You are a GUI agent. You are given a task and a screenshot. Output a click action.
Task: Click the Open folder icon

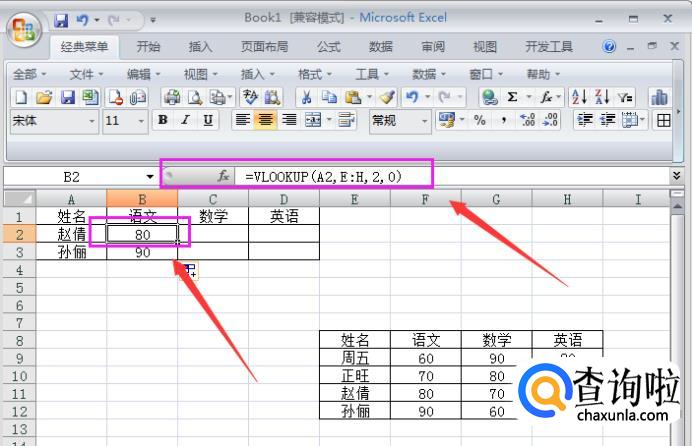(x=44, y=97)
